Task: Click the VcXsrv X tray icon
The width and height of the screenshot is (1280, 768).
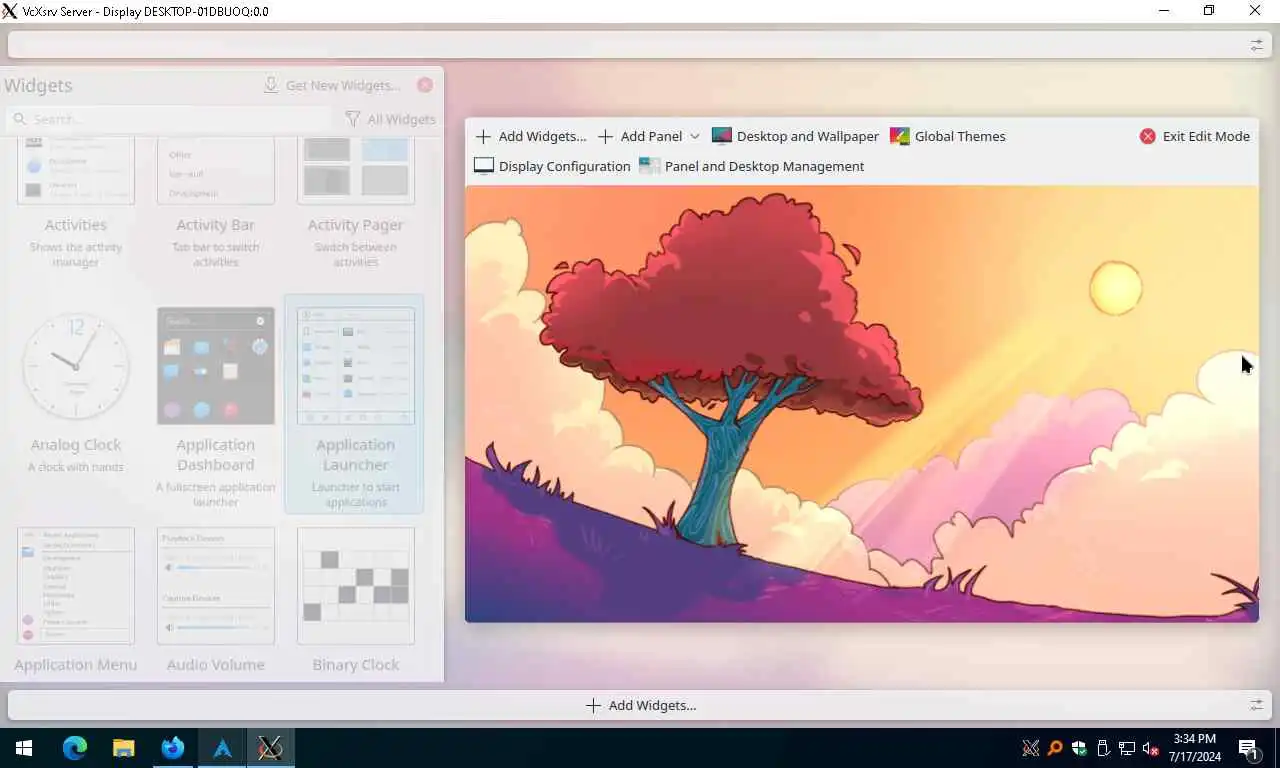Action: pos(1031,748)
